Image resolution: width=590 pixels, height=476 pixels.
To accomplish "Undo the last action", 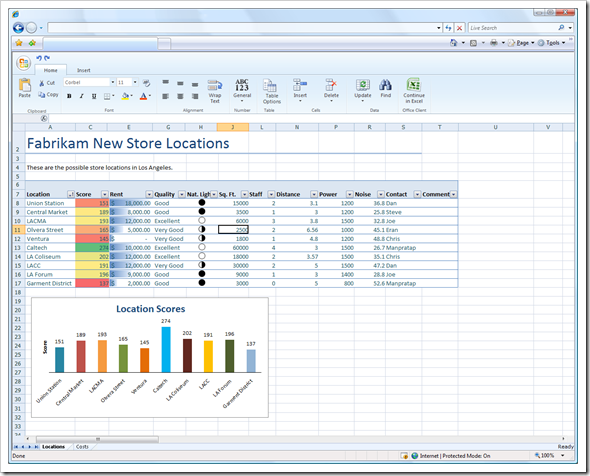I will 39,58.
